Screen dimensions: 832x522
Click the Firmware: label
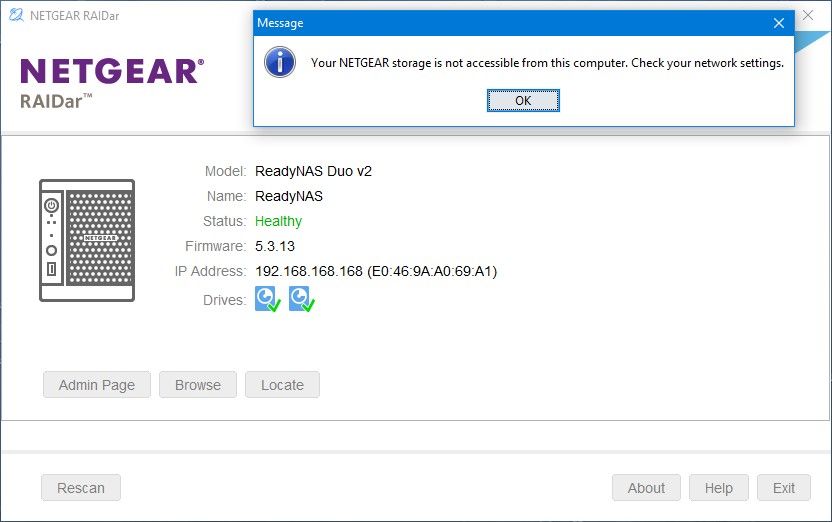(215, 246)
